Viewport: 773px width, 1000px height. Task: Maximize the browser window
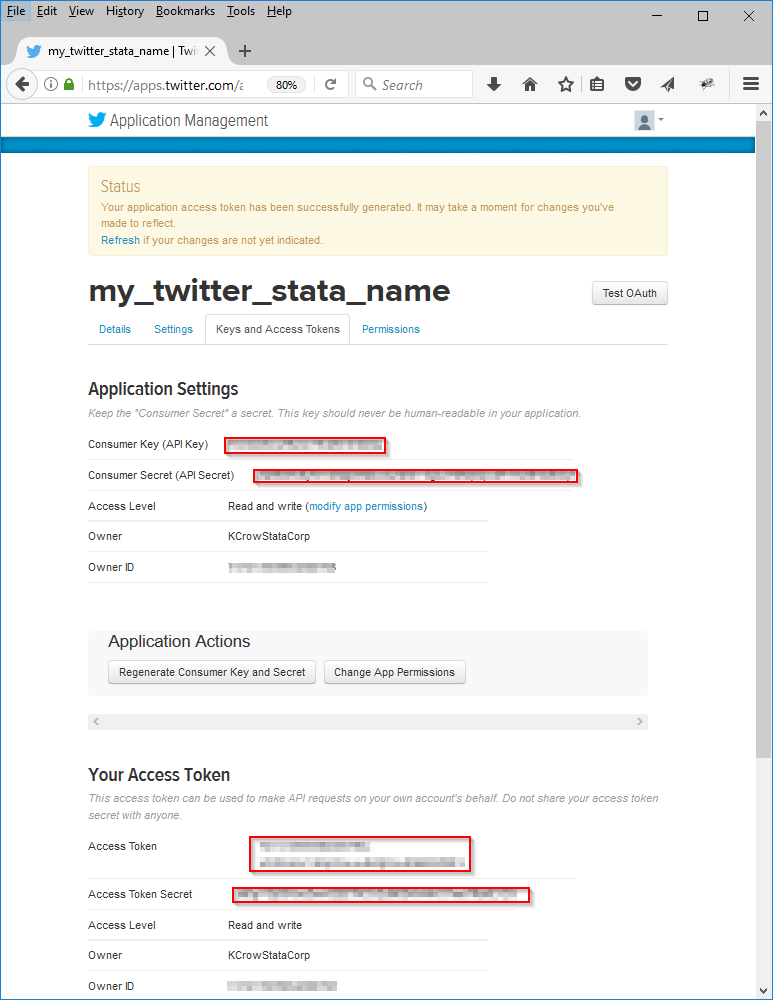pos(703,15)
